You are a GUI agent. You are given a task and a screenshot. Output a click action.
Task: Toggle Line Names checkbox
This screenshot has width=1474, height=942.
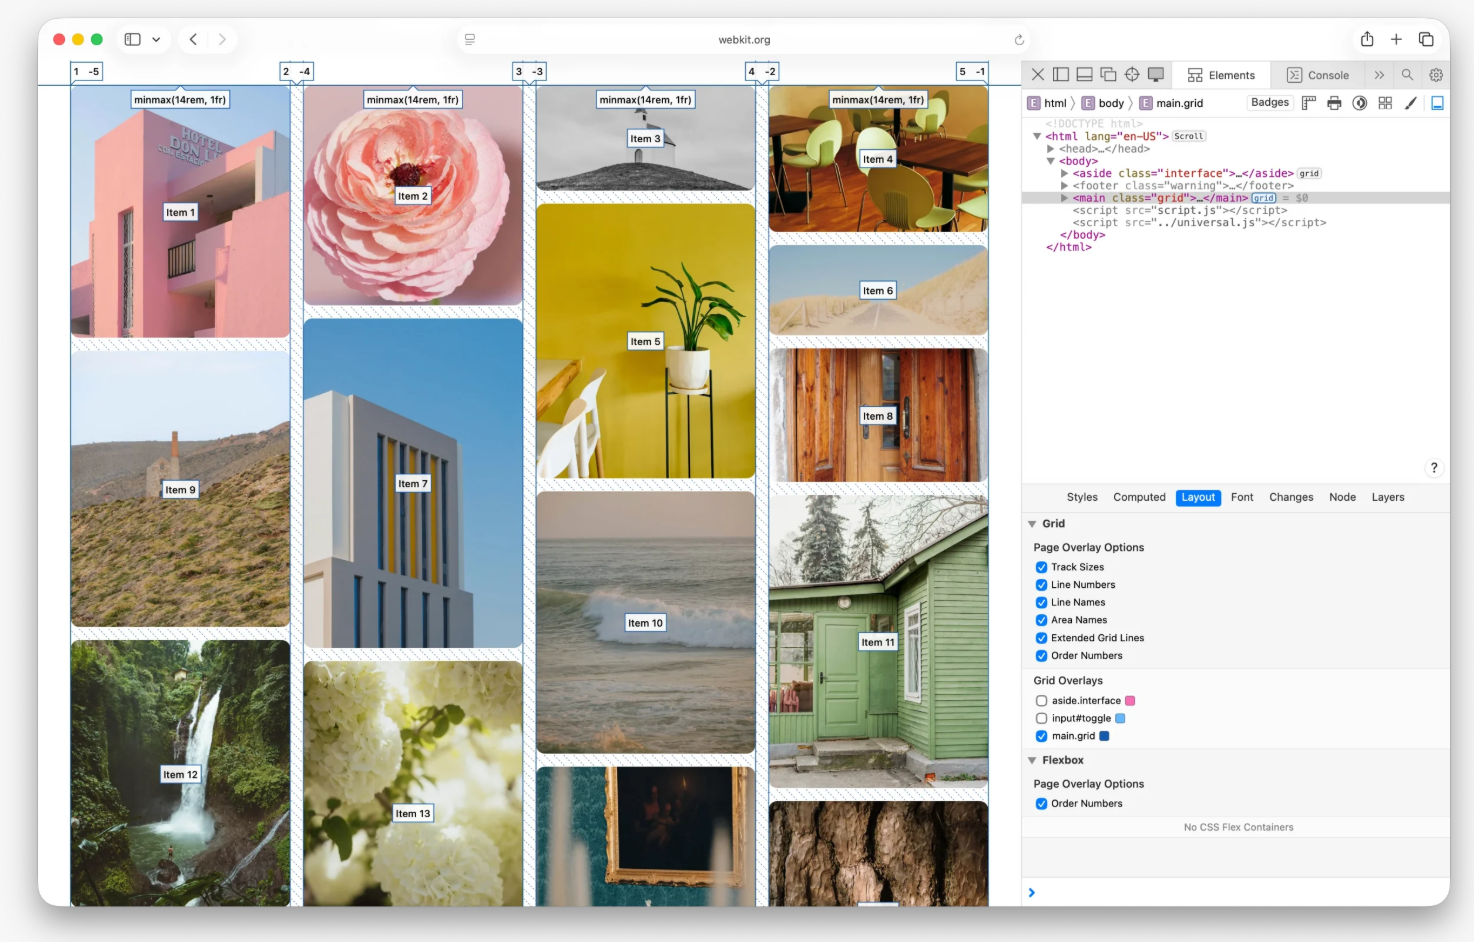(1041, 603)
